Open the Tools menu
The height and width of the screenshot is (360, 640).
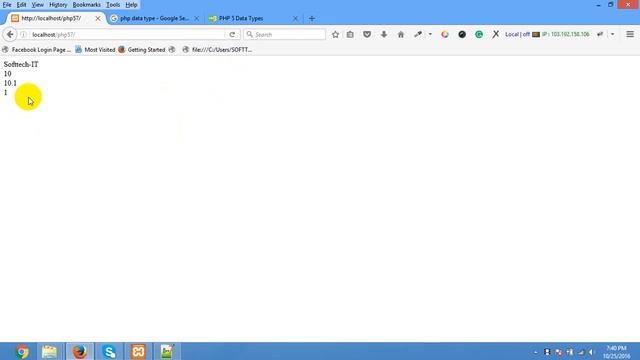pos(113,5)
